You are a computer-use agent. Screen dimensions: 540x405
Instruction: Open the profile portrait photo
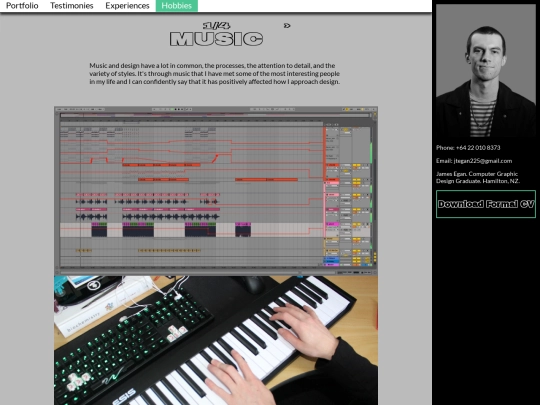(486, 71)
